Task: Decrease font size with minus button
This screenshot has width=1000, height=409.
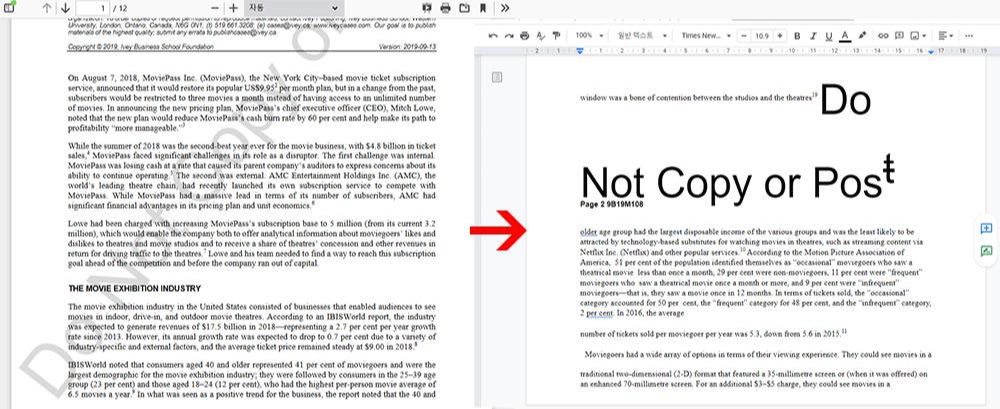Action: point(744,36)
